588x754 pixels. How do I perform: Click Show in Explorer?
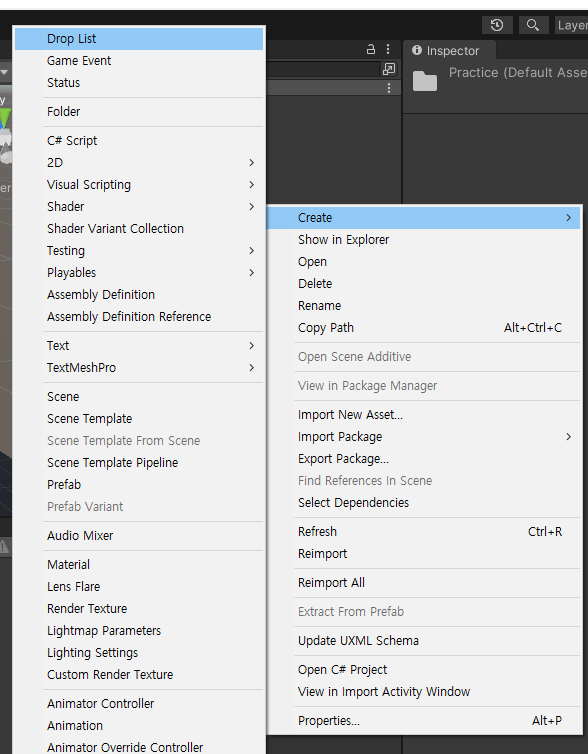point(424,240)
